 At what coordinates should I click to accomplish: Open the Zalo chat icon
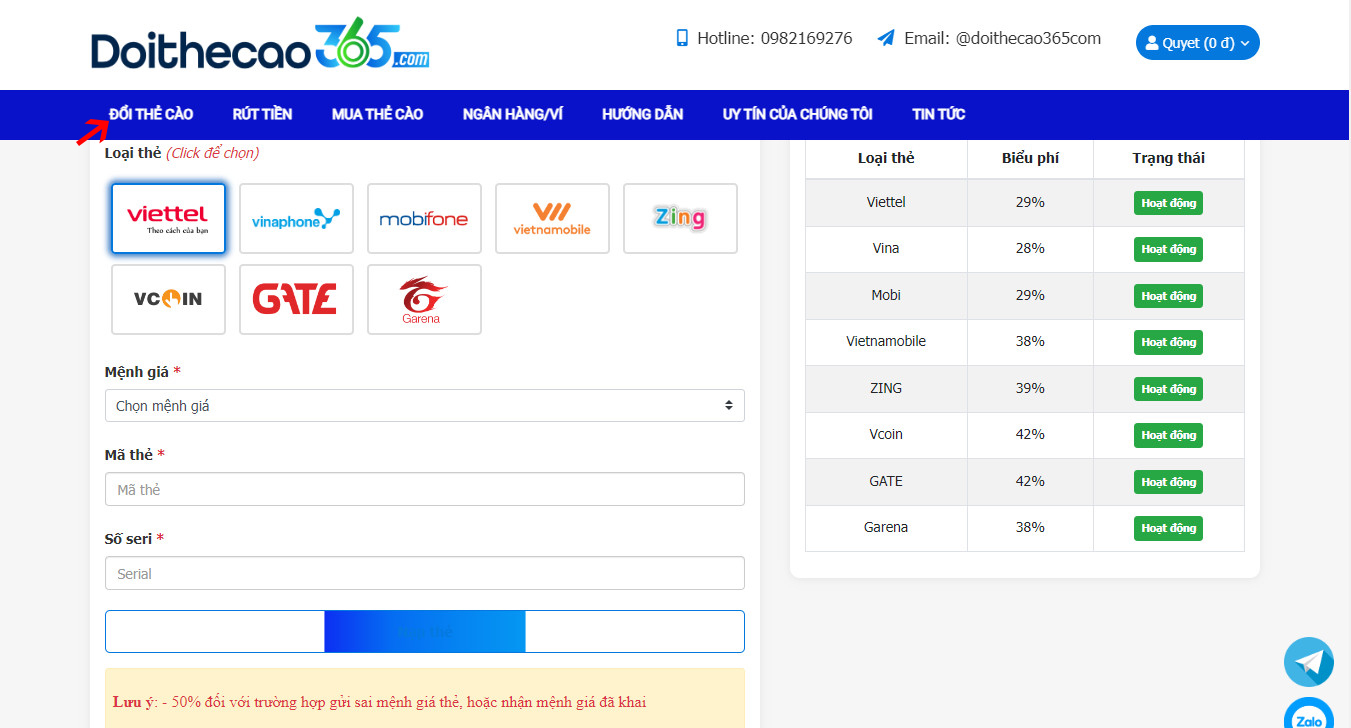point(1309,715)
